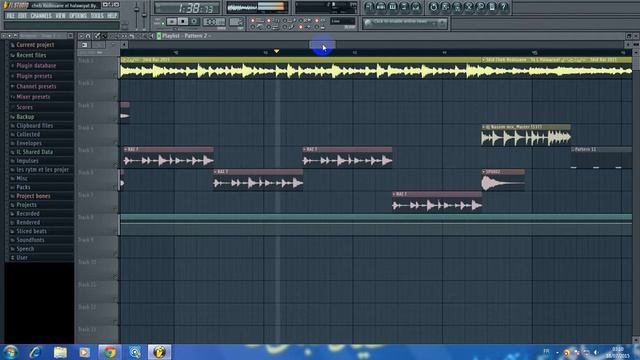The image size is (640, 360).
Task: Click the Play transport button
Action: point(172,21)
